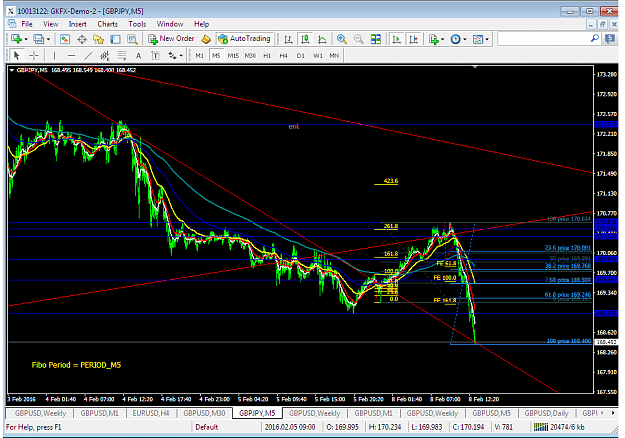Viewport: 625px width, 438px height.
Task: Select the Fibonacci Retracement tool
Action: click(x=122, y=55)
